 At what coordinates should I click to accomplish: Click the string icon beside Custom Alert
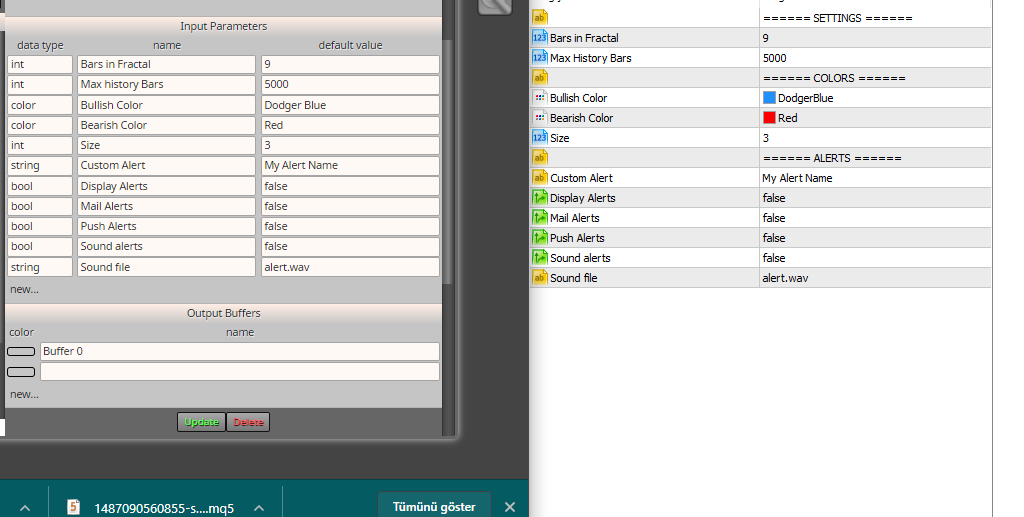[539, 178]
